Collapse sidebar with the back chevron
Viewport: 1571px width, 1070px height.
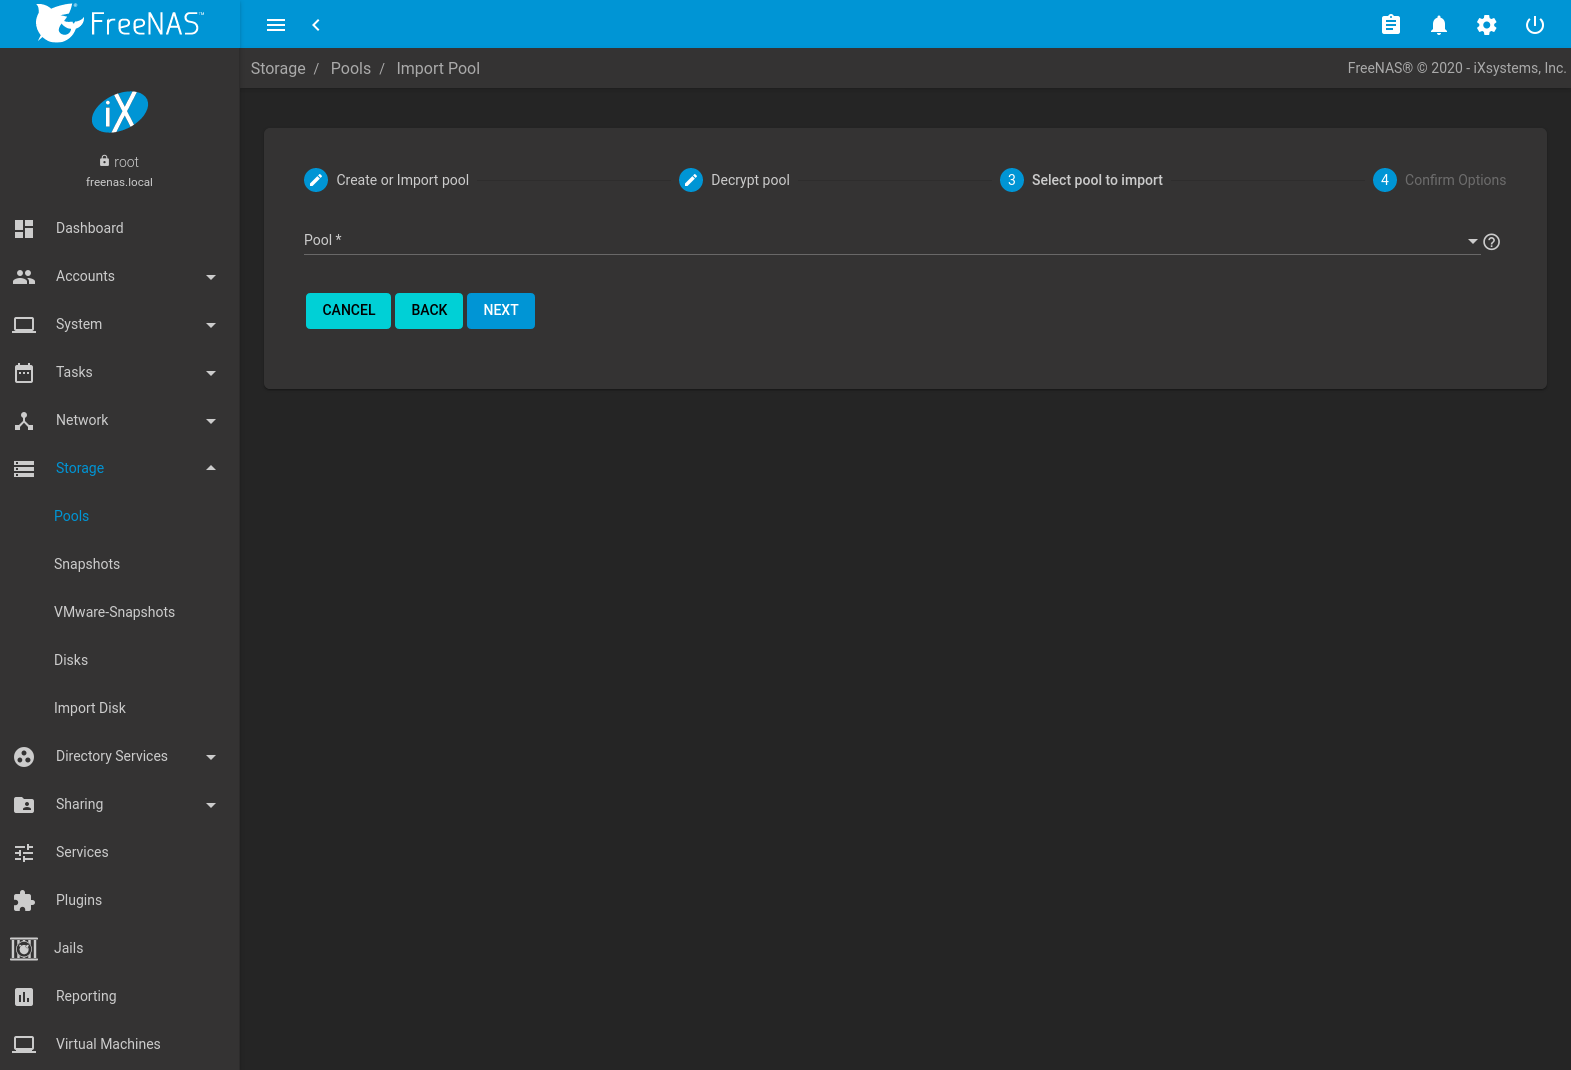click(316, 25)
